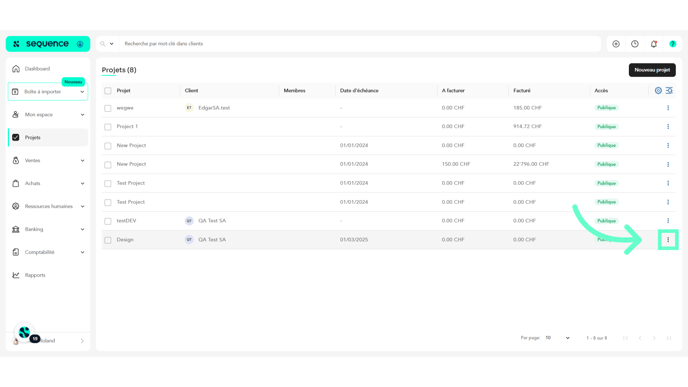688x387 pixels.
Task: Click the 01/03/2025 due date cell
Action: (354, 240)
